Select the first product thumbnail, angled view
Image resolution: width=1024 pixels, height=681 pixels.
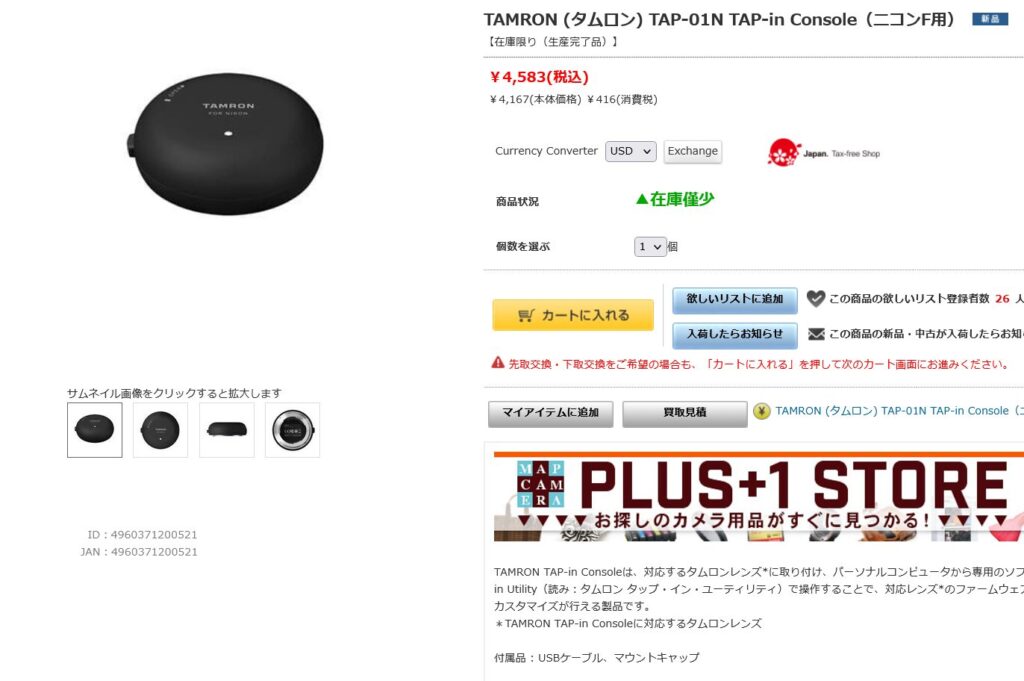coord(95,430)
